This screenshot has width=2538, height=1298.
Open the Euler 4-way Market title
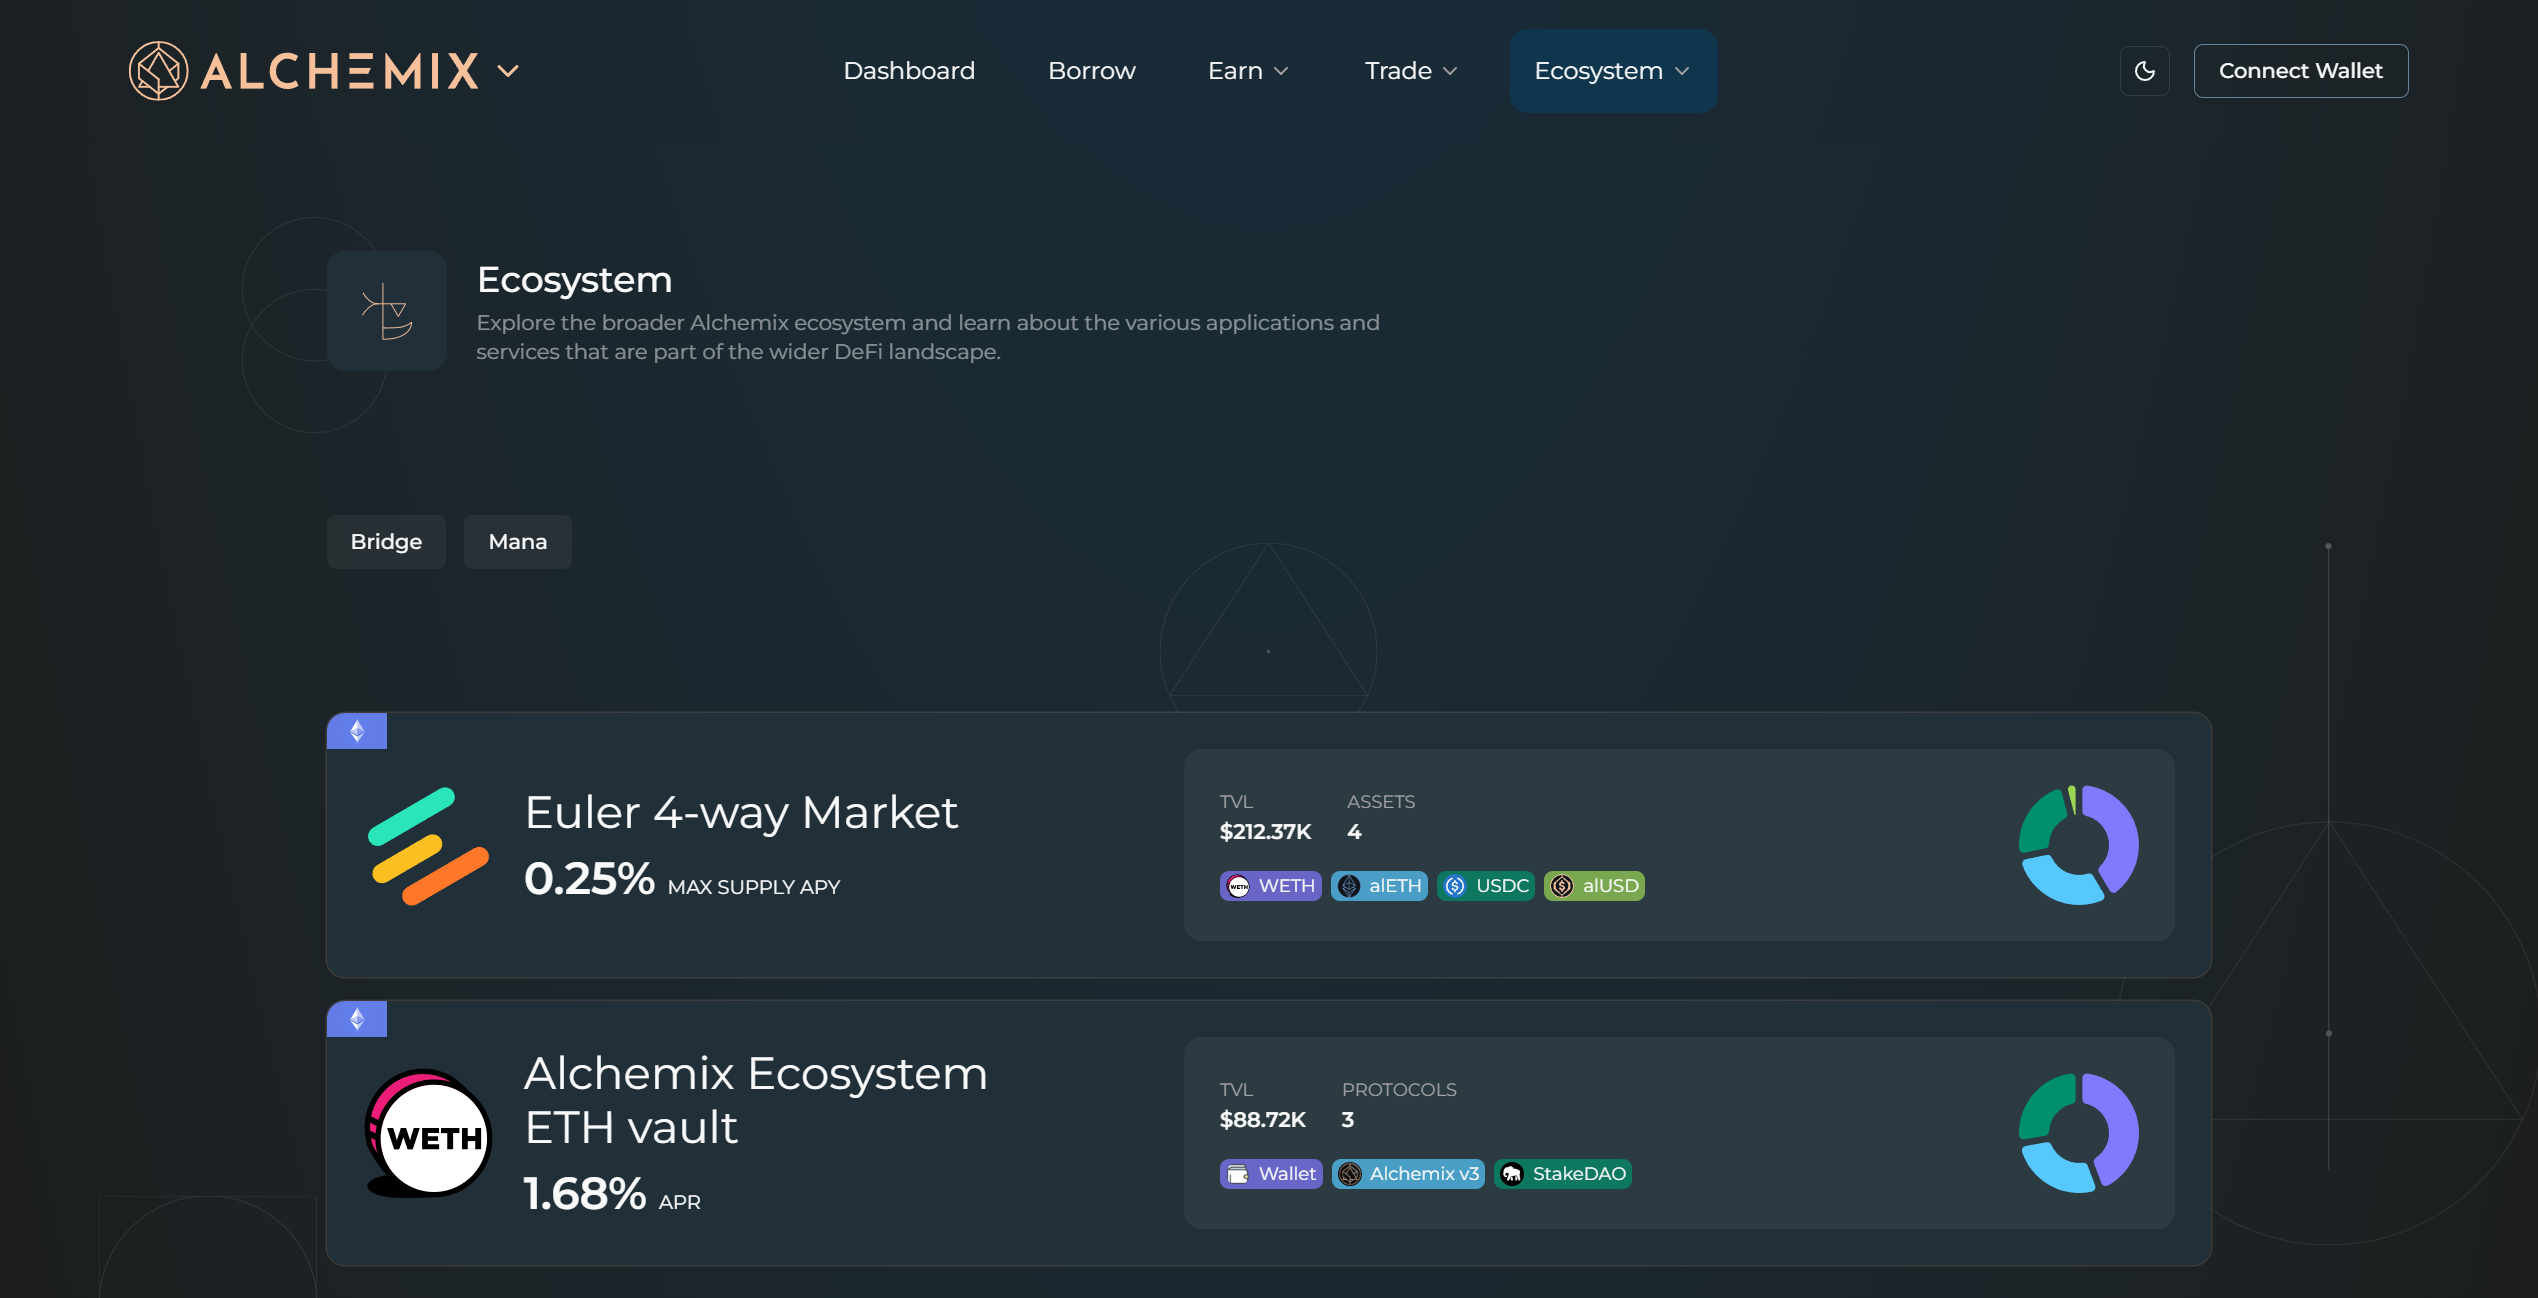click(x=741, y=812)
